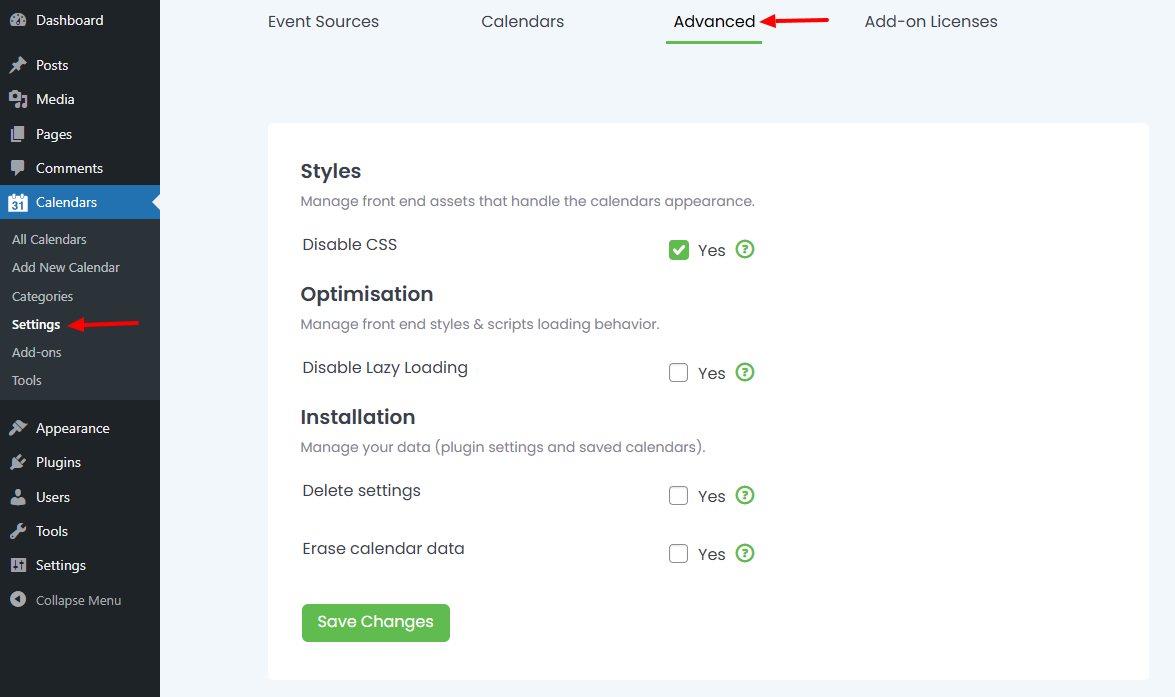Expand the Users menu item
This screenshot has height=697, width=1175.
click(x=52, y=497)
